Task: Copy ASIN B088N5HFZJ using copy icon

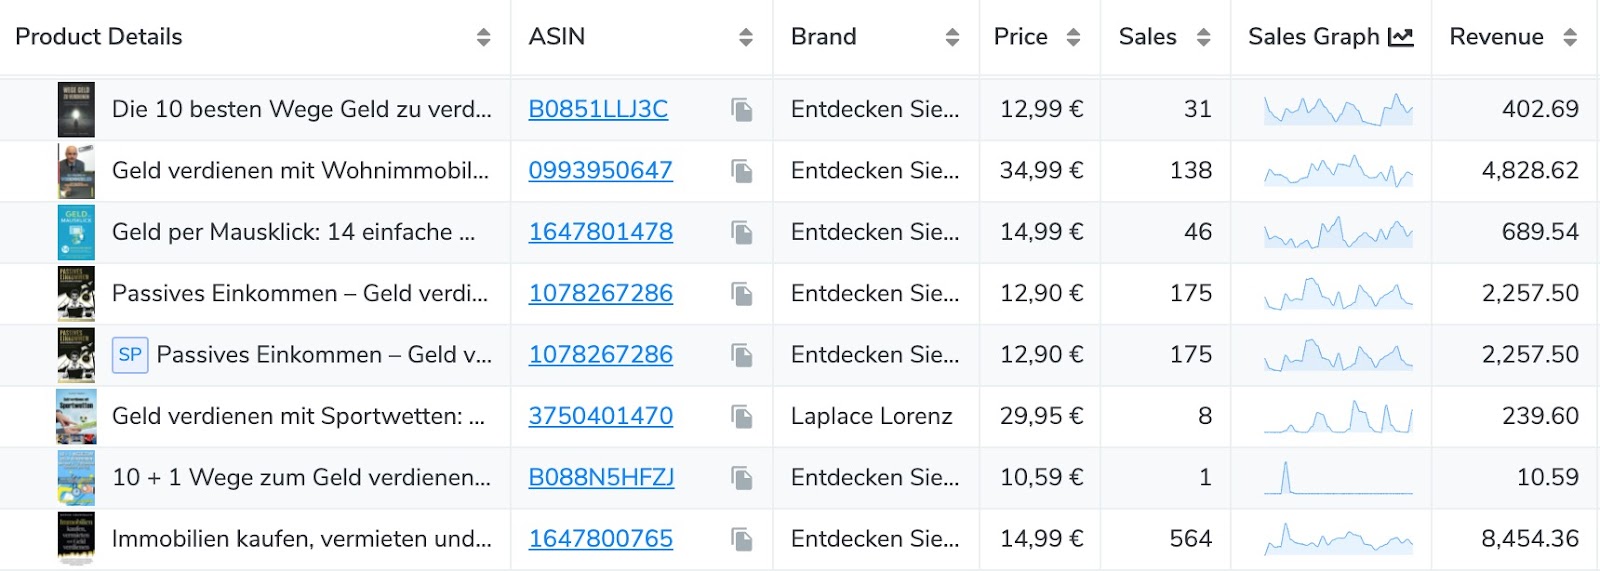Action: [741, 478]
